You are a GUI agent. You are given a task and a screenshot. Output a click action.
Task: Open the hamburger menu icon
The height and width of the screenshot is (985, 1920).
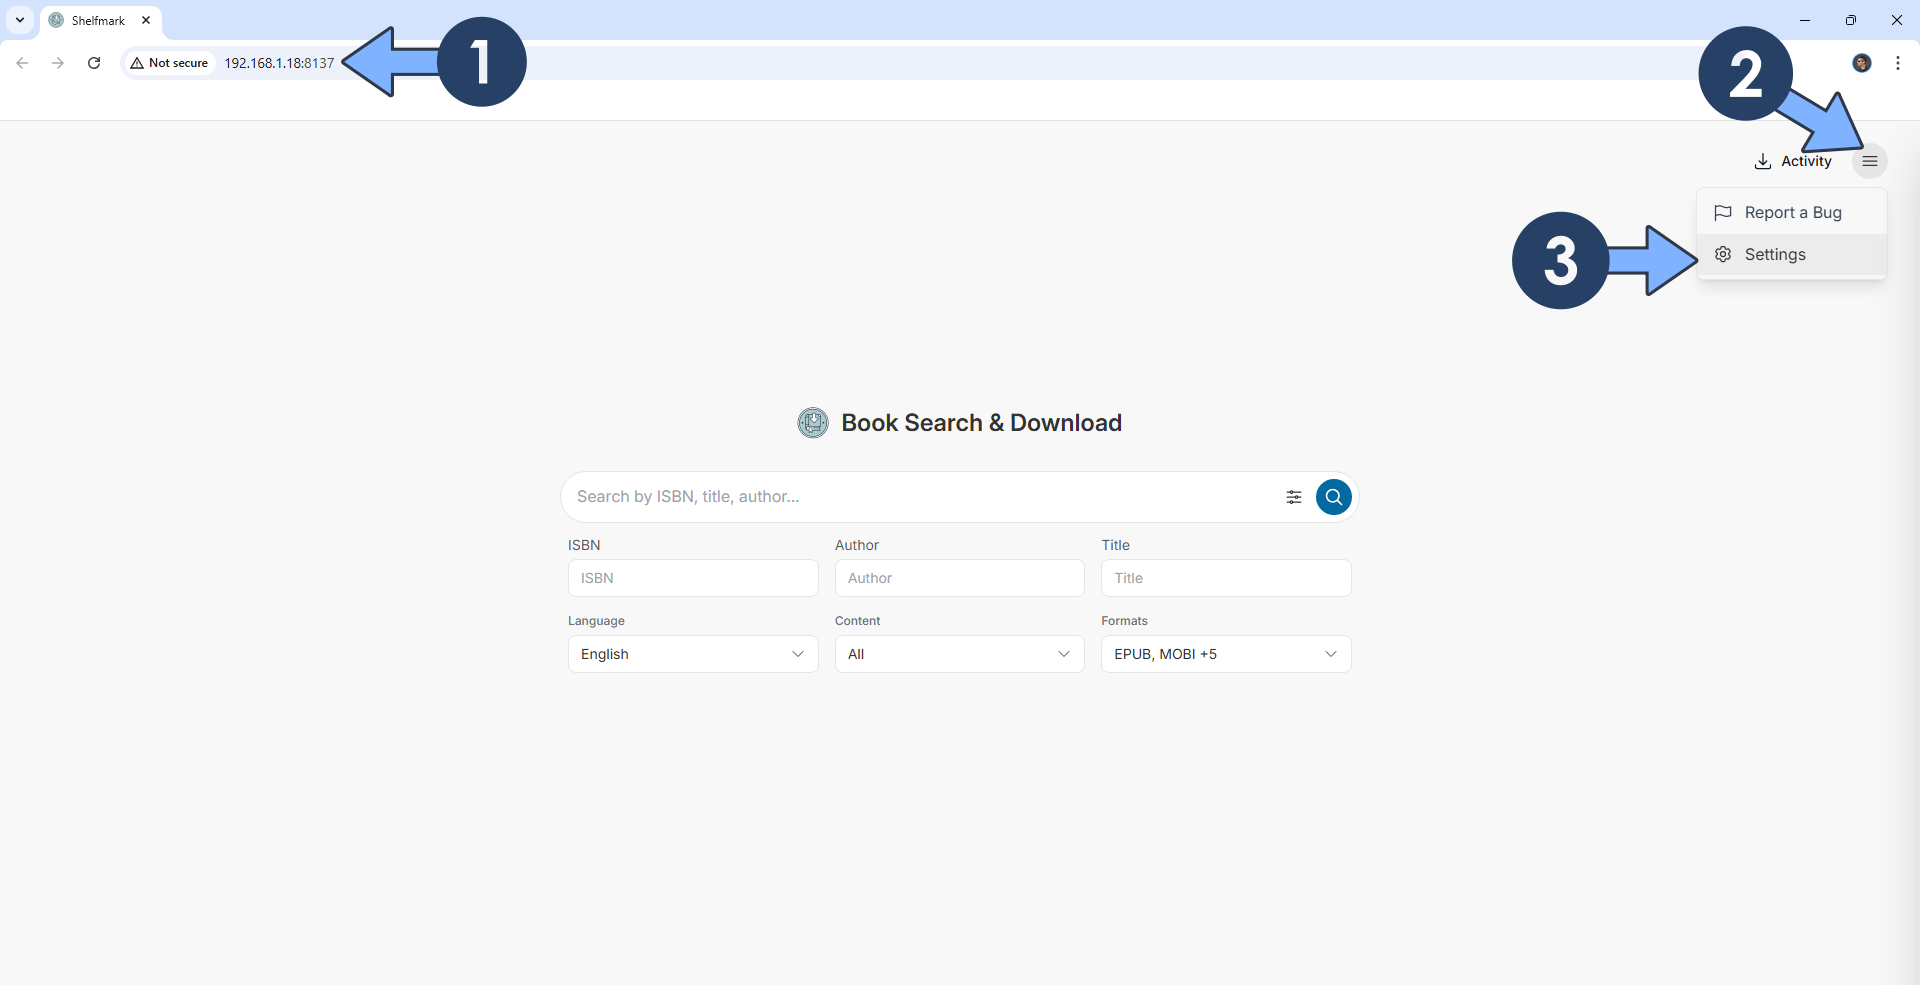pos(1870,161)
